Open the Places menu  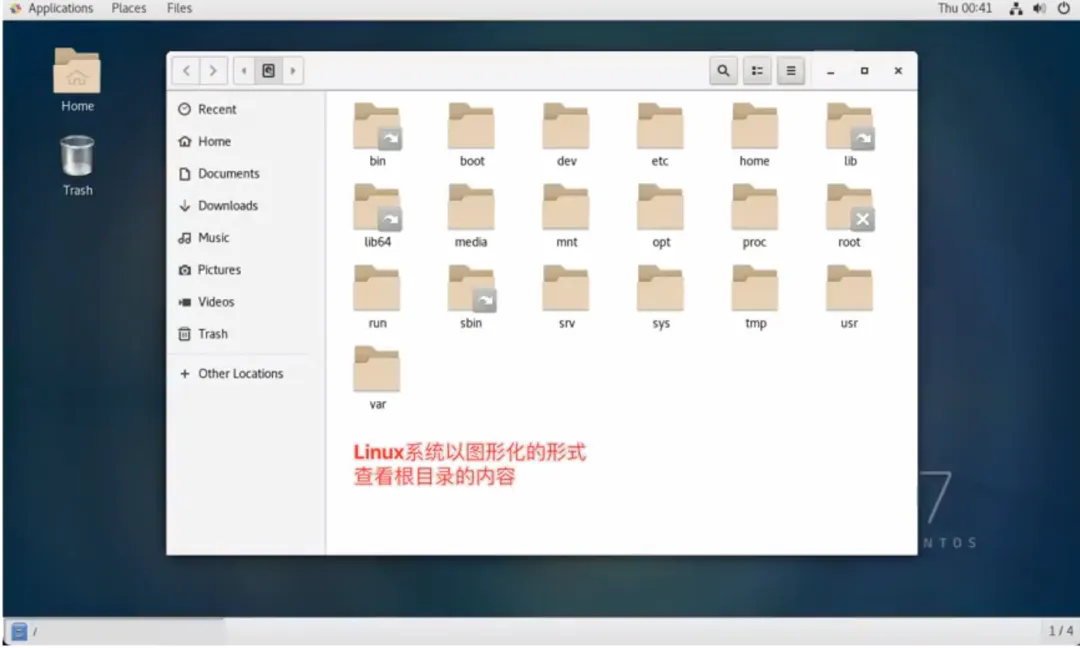129,8
